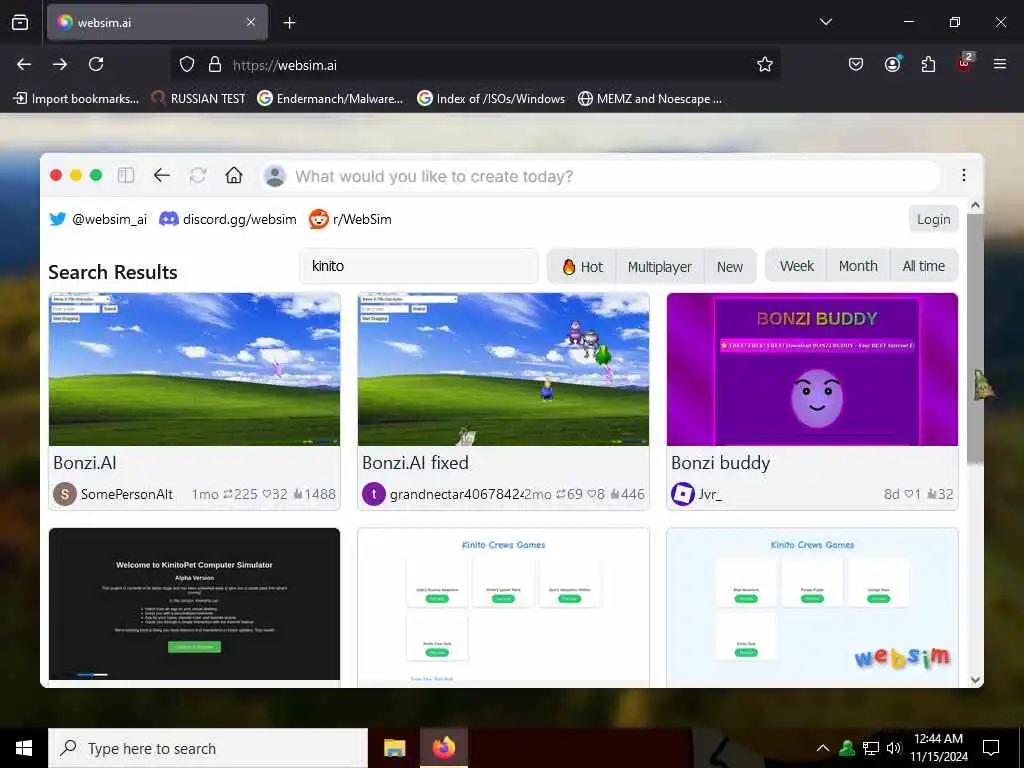Open the Firefox extensions puzzle icon
This screenshot has width=1024, height=768.
(x=928, y=64)
